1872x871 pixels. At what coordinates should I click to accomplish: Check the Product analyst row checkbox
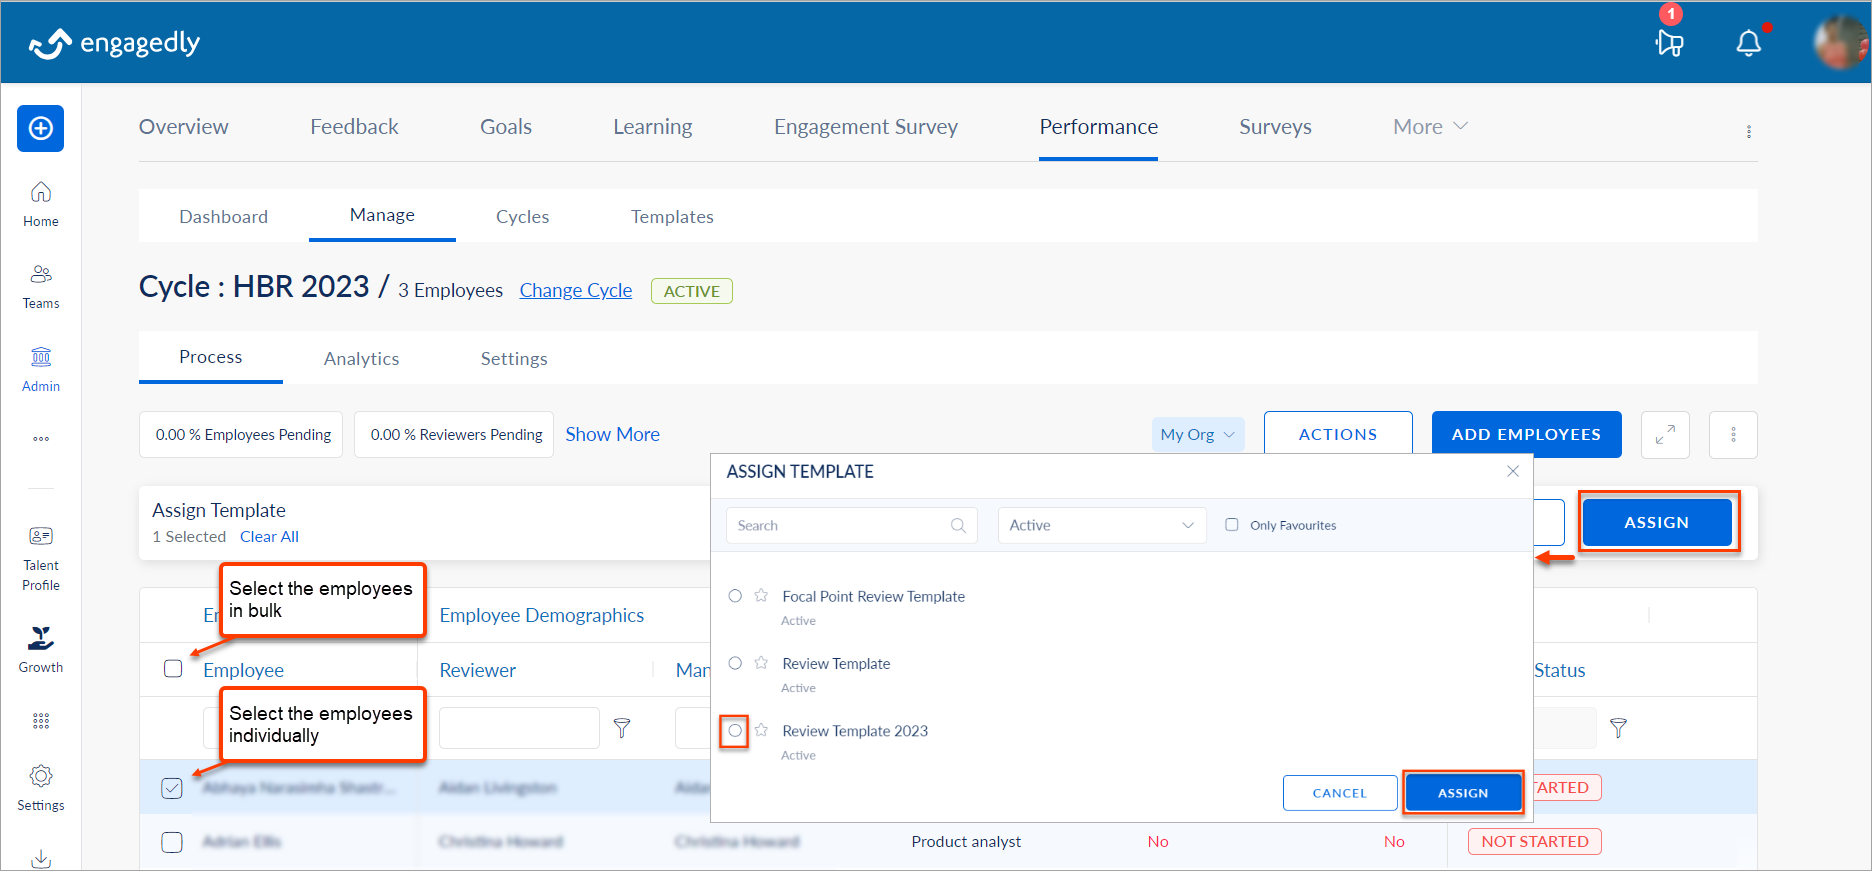172,842
